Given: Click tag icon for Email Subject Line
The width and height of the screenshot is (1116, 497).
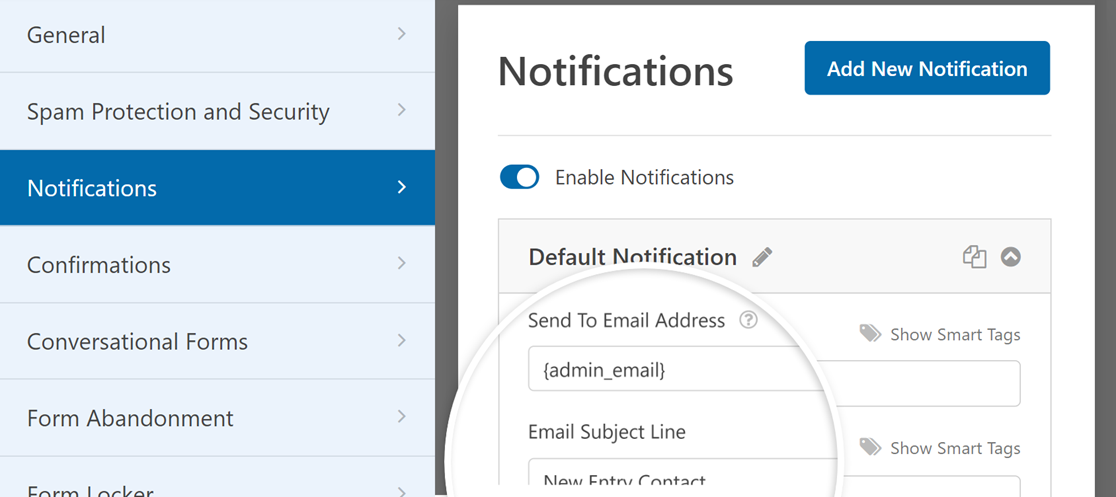Looking at the screenshot, I should point(870,447).
